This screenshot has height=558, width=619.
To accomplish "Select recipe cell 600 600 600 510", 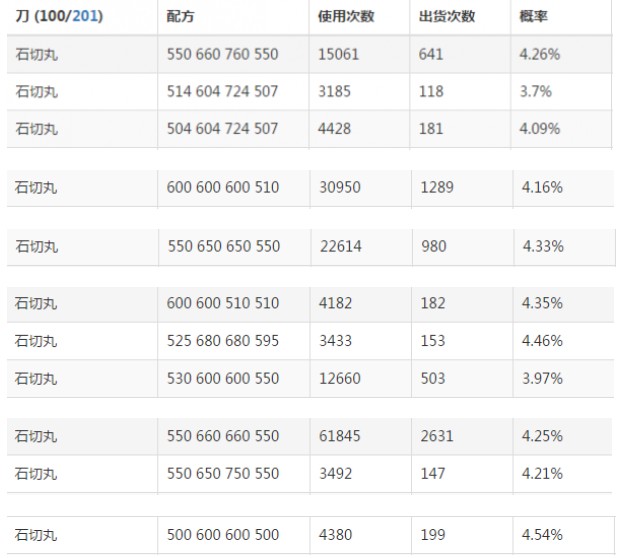I will (222, 187).
